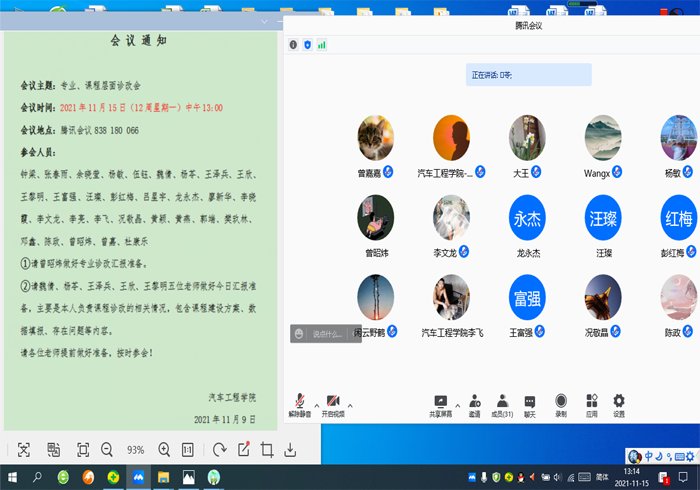Start 录制 meeting recording
The width and height of the screenshot is (700, 490).
coord(561,405)
